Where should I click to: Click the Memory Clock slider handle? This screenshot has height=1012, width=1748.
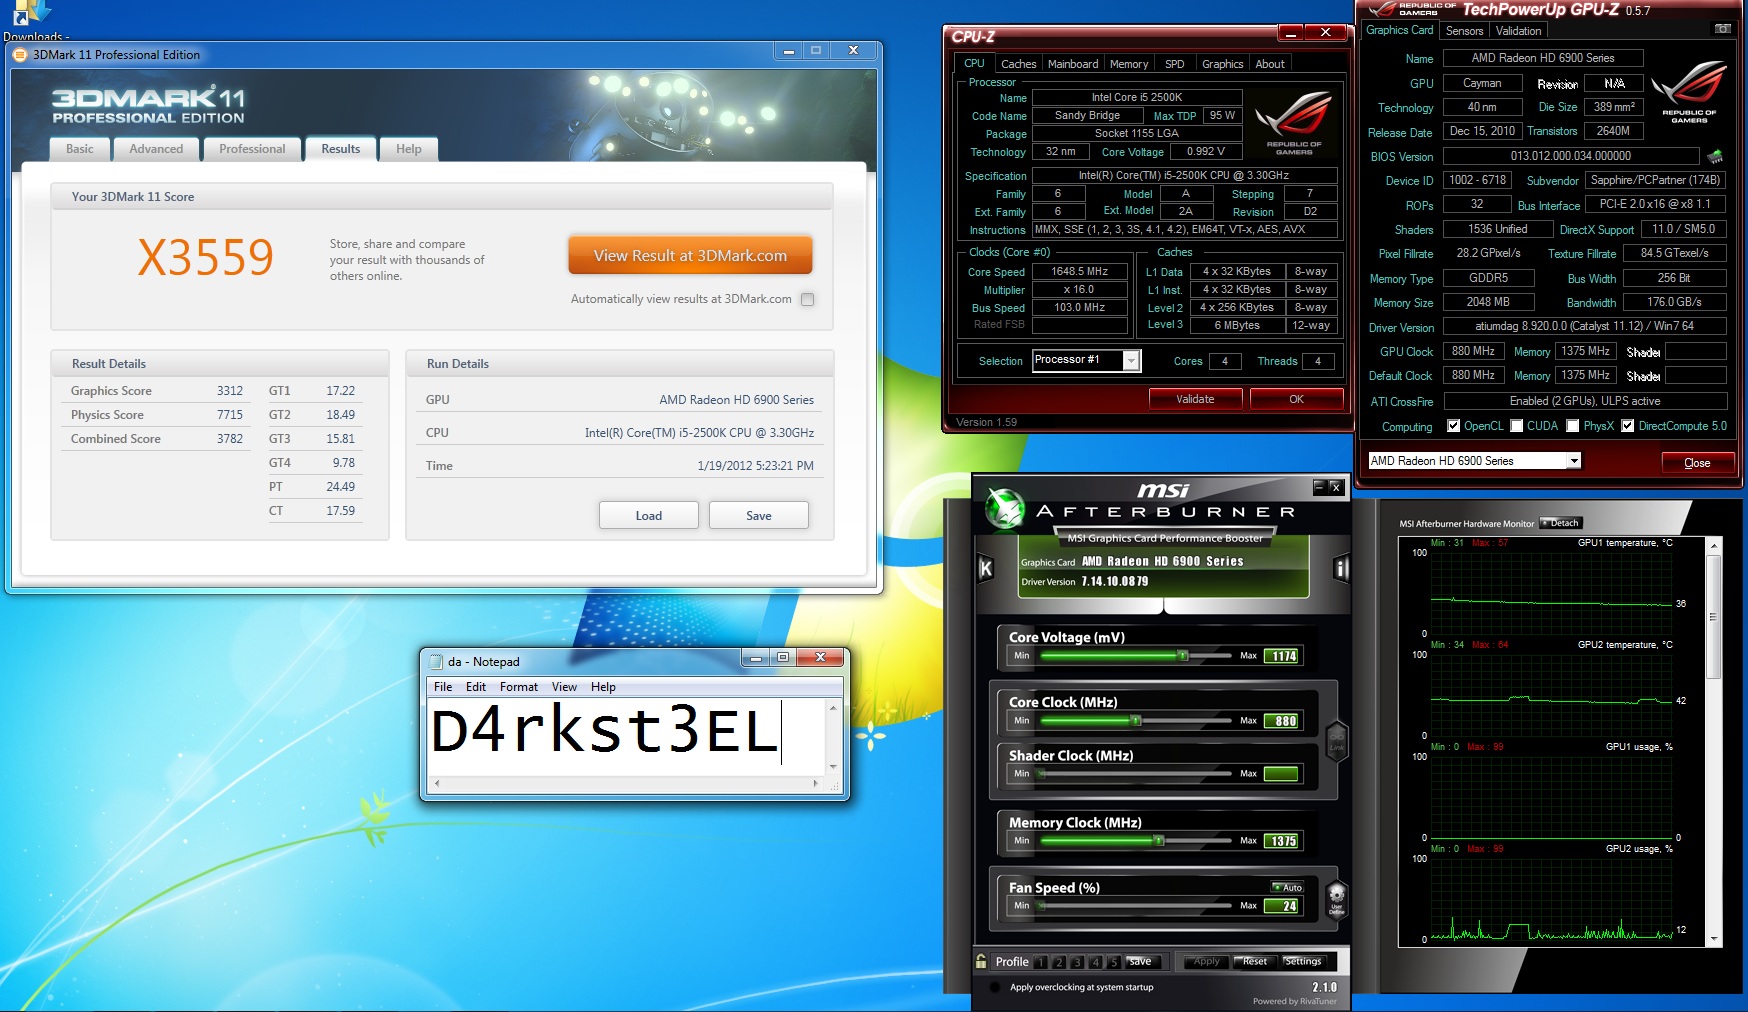[1159, 841]
